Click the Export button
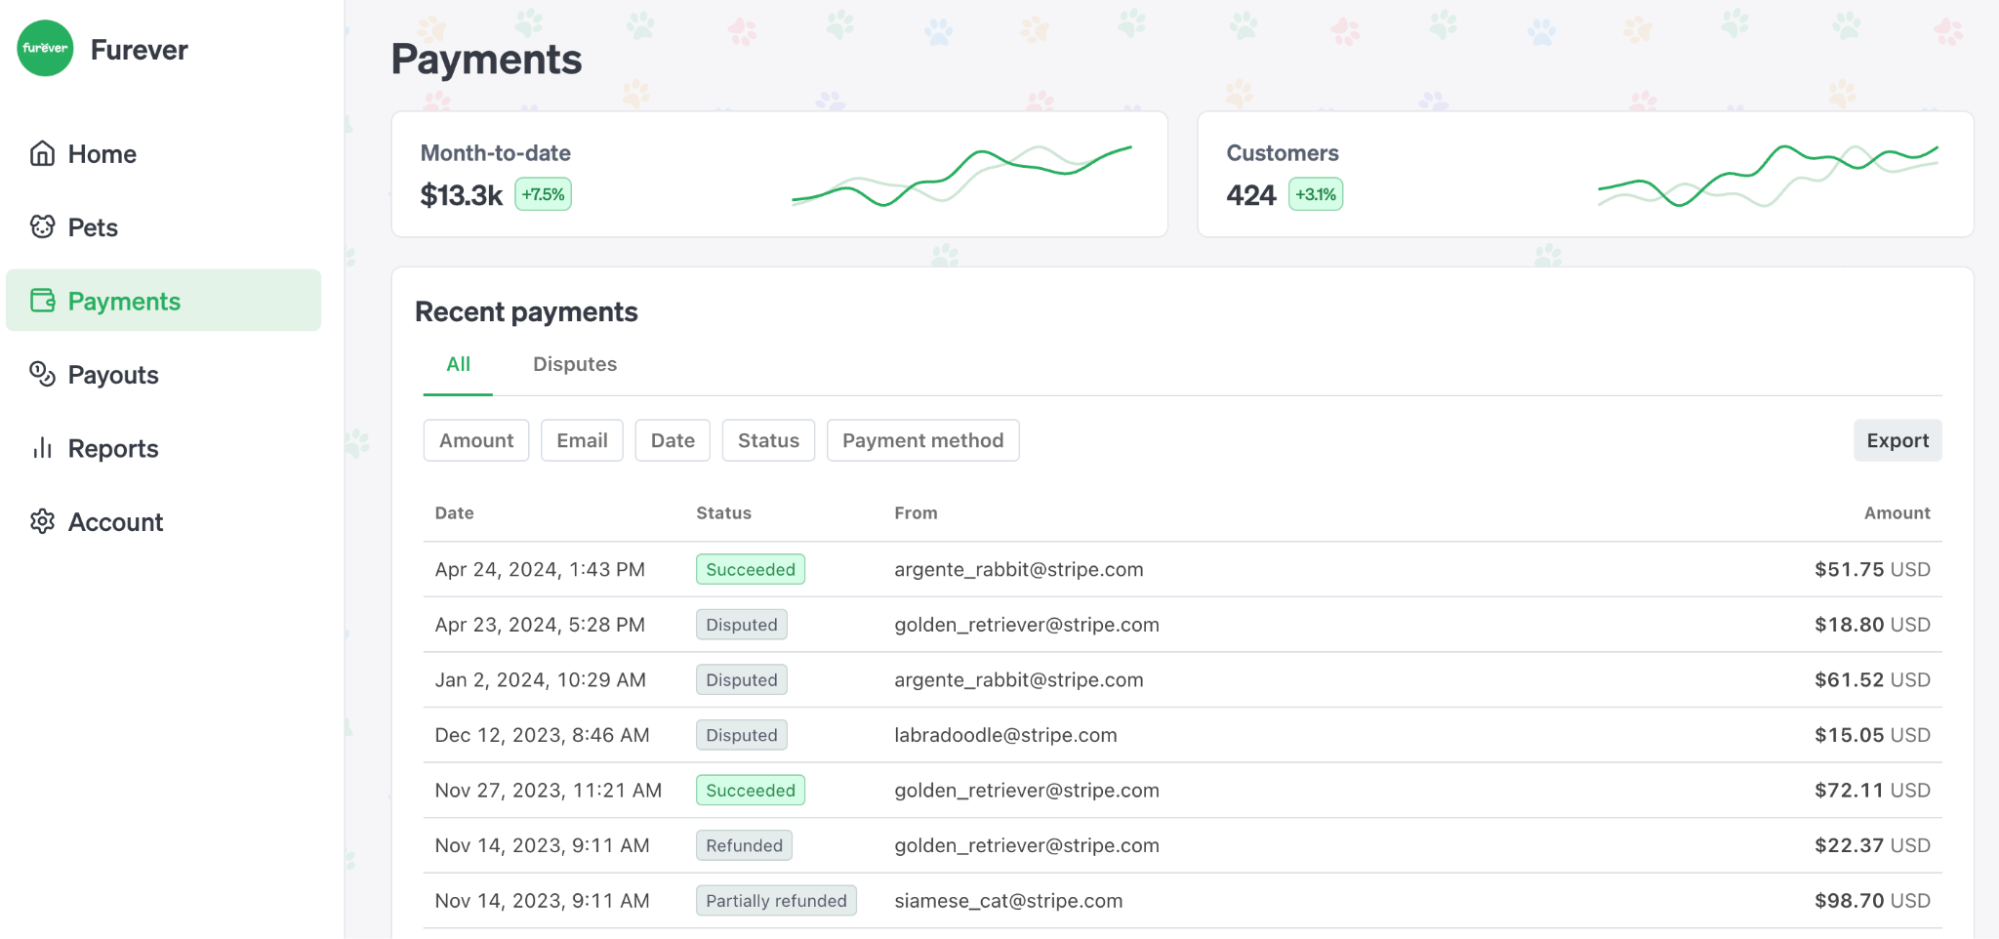The width and height of the screenshot is (1999, 939). 1897,440
